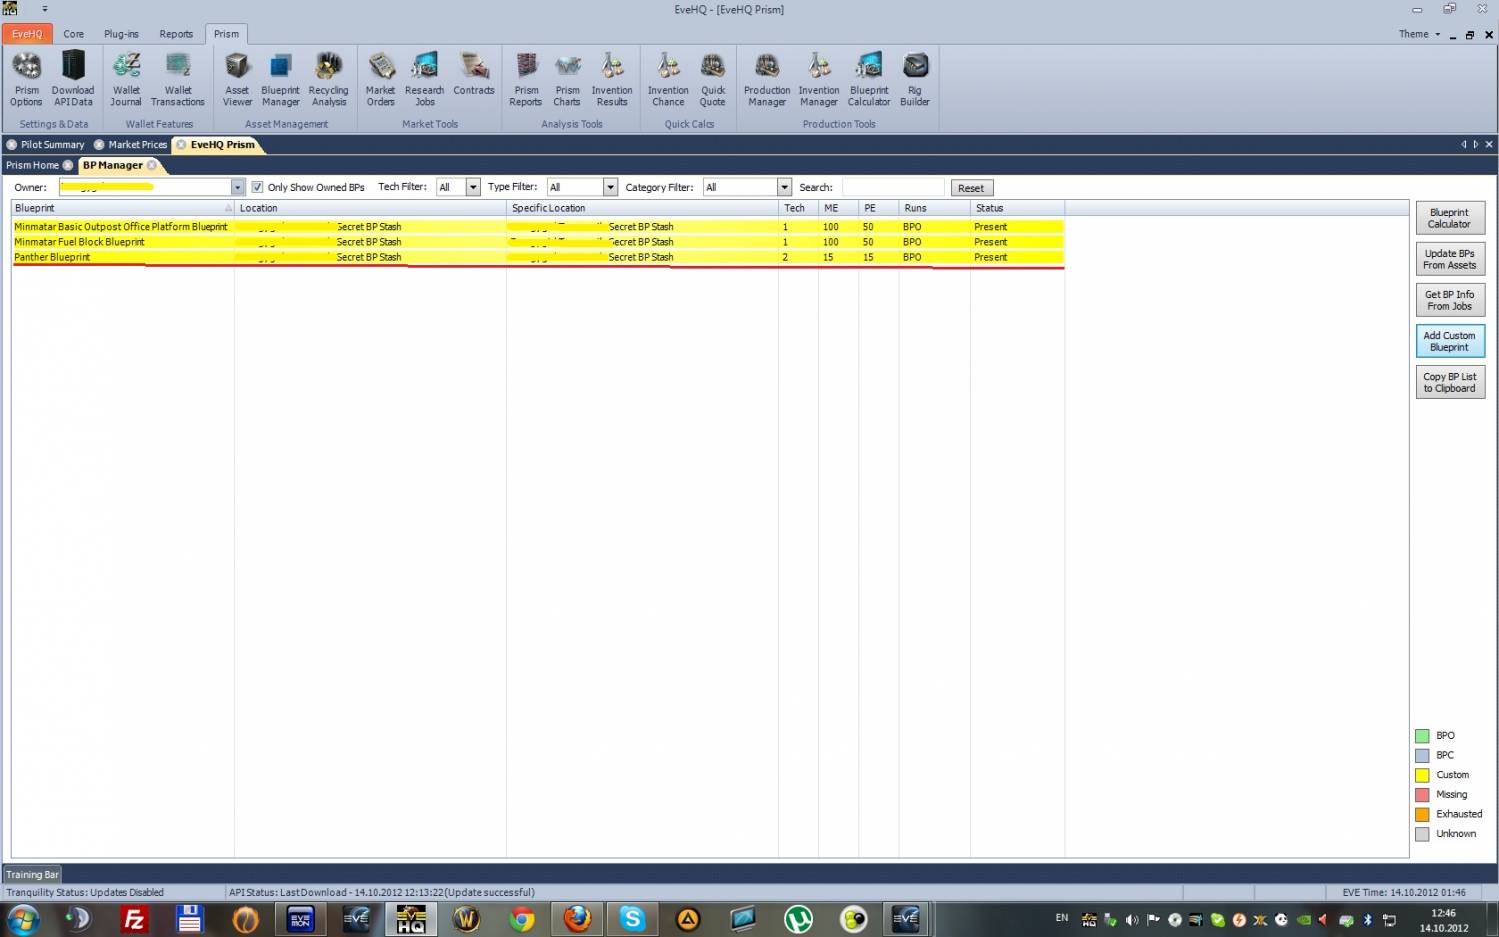Open Research Jobs
The height and width of the screenshot is (937, 1499).
[x=424, y=79]
